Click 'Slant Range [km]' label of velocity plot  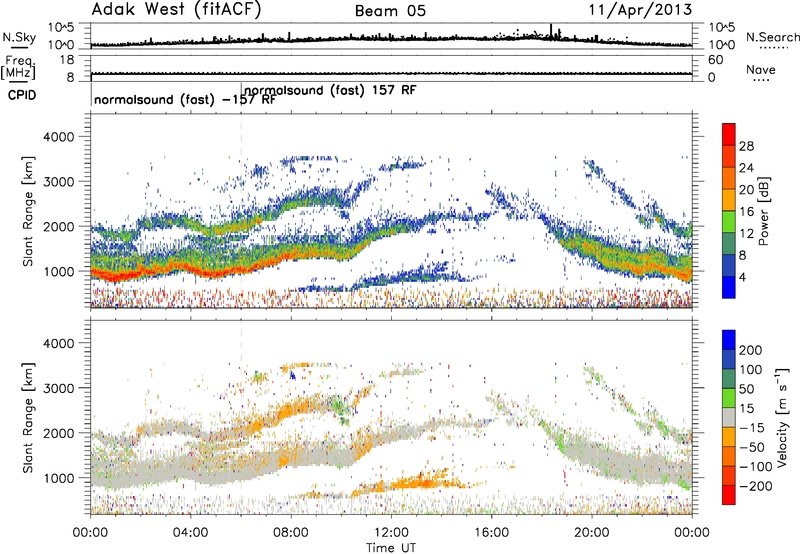pyautogui.click(x=28, y=417)
